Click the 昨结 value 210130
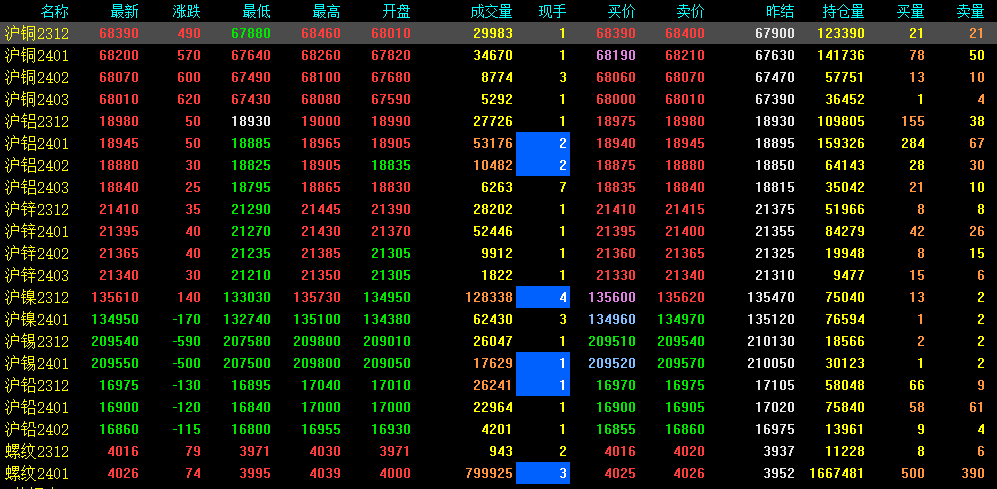Viewport: 997px width, 489px height. (x=771, y=341)
